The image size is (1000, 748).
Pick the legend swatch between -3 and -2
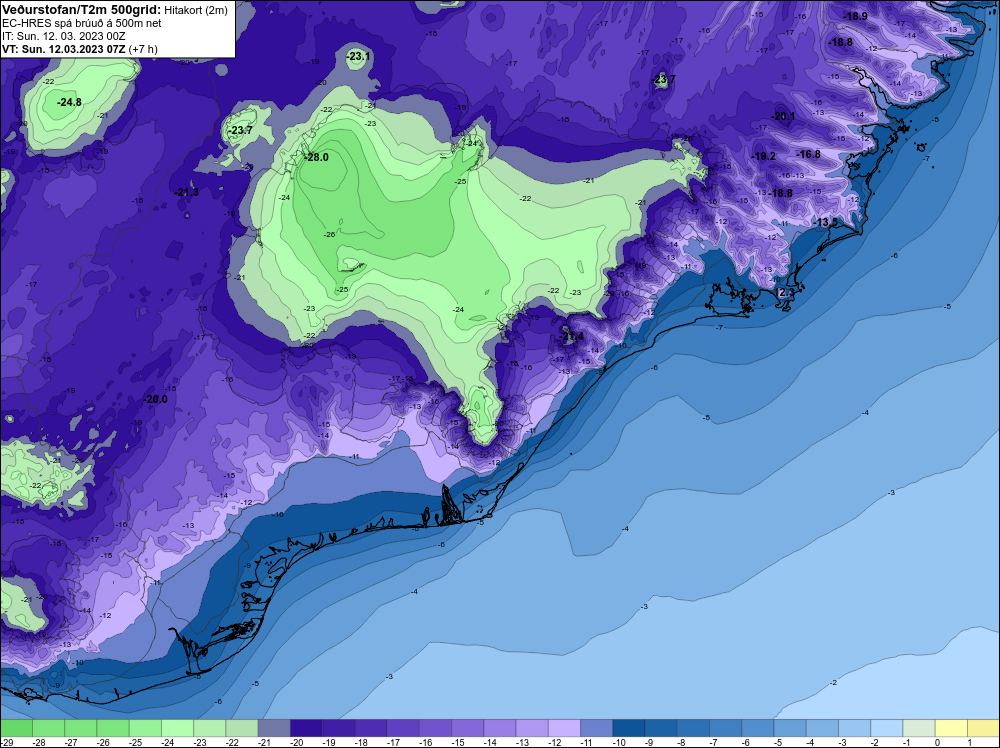pyautogui.click(x=855, y=728)
